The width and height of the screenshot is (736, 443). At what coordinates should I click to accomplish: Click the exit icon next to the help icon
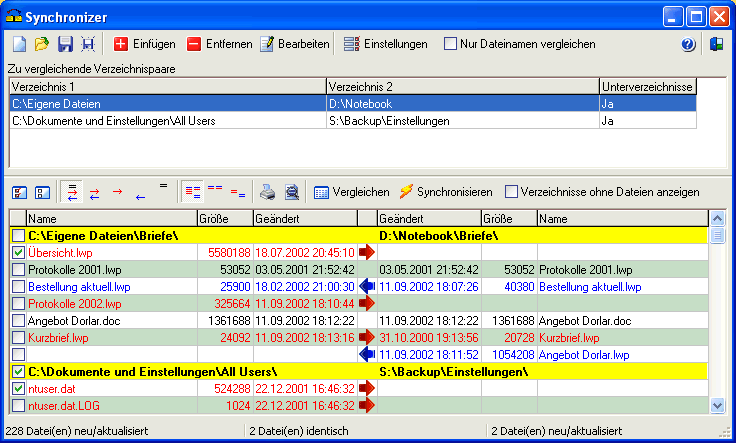[716, 45]
